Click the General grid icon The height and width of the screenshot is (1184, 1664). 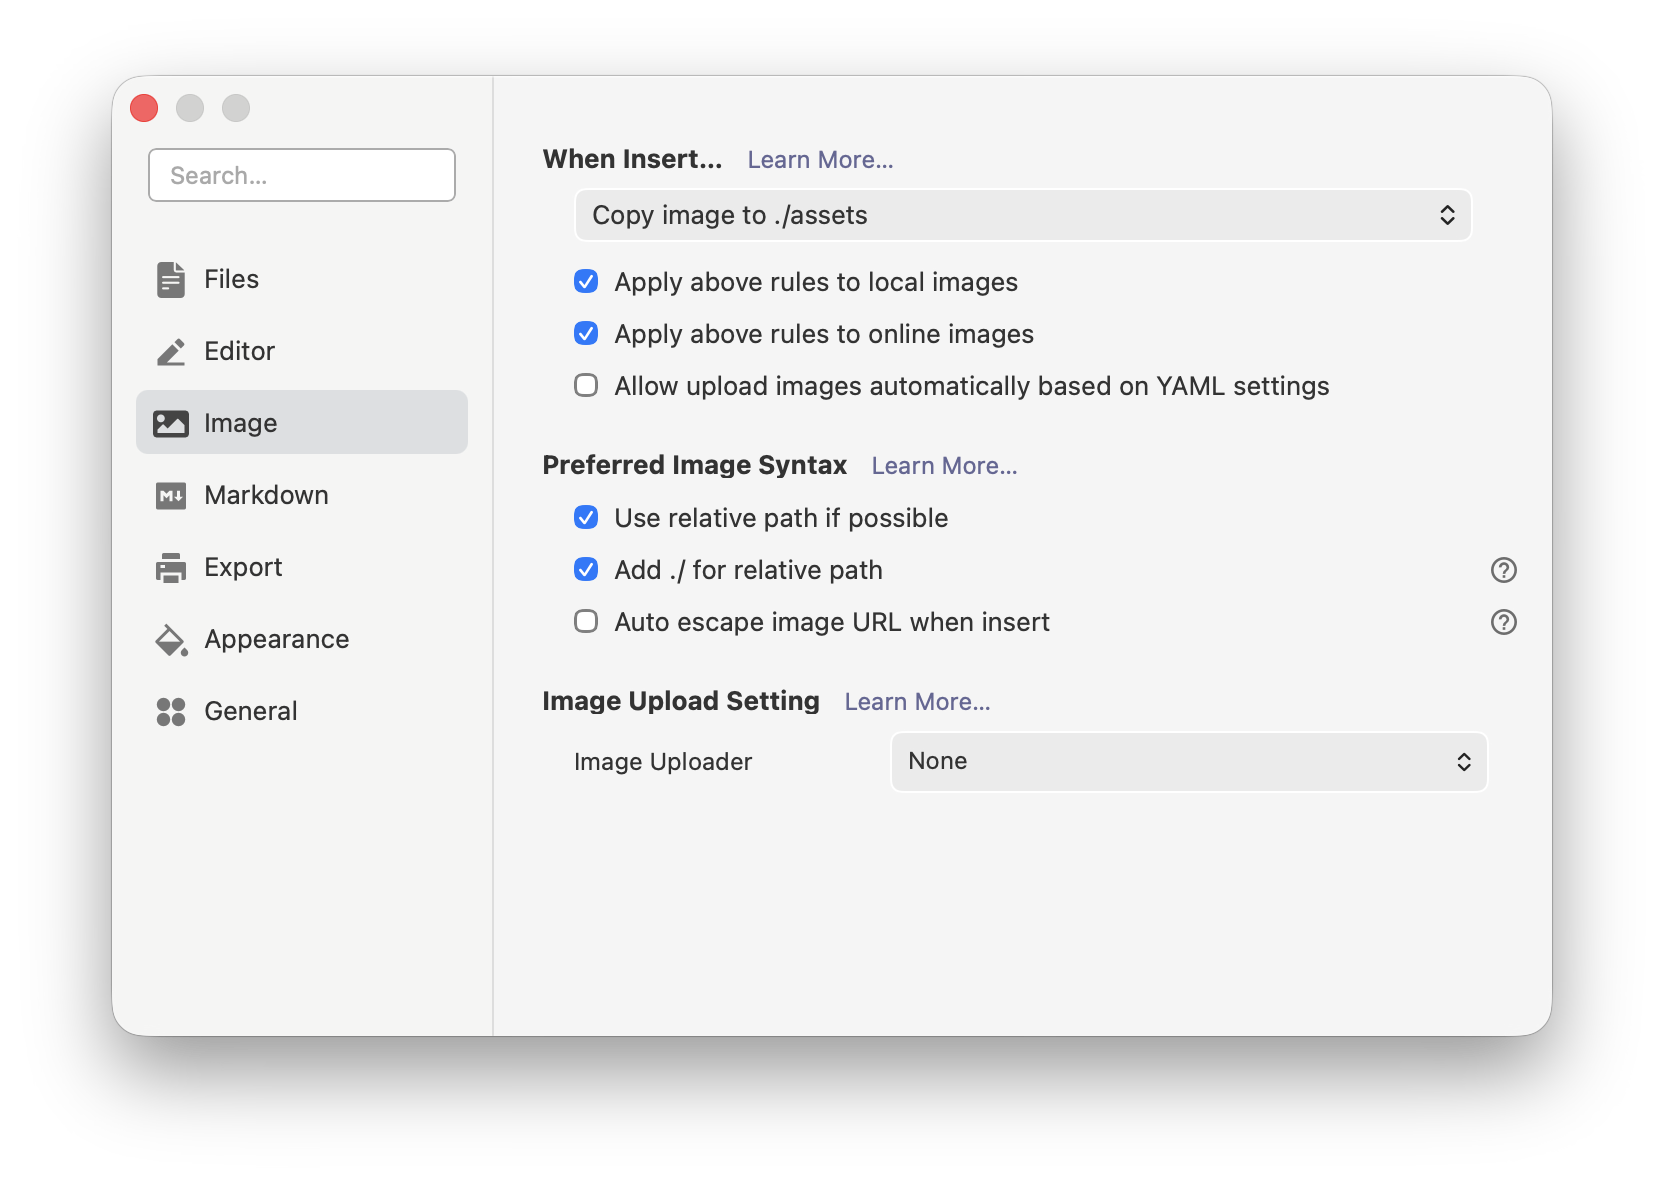click(171, 711)
